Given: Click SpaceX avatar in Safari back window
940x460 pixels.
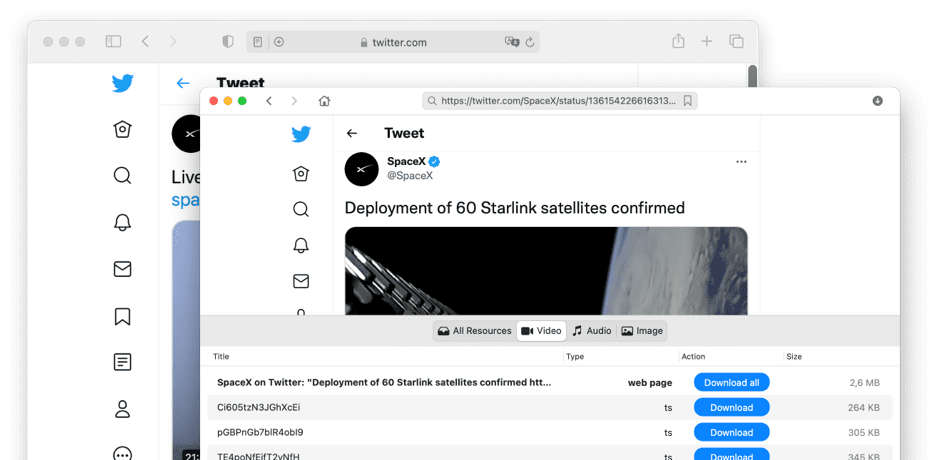Looking at the screenshot, I should (x=187, y=134).
